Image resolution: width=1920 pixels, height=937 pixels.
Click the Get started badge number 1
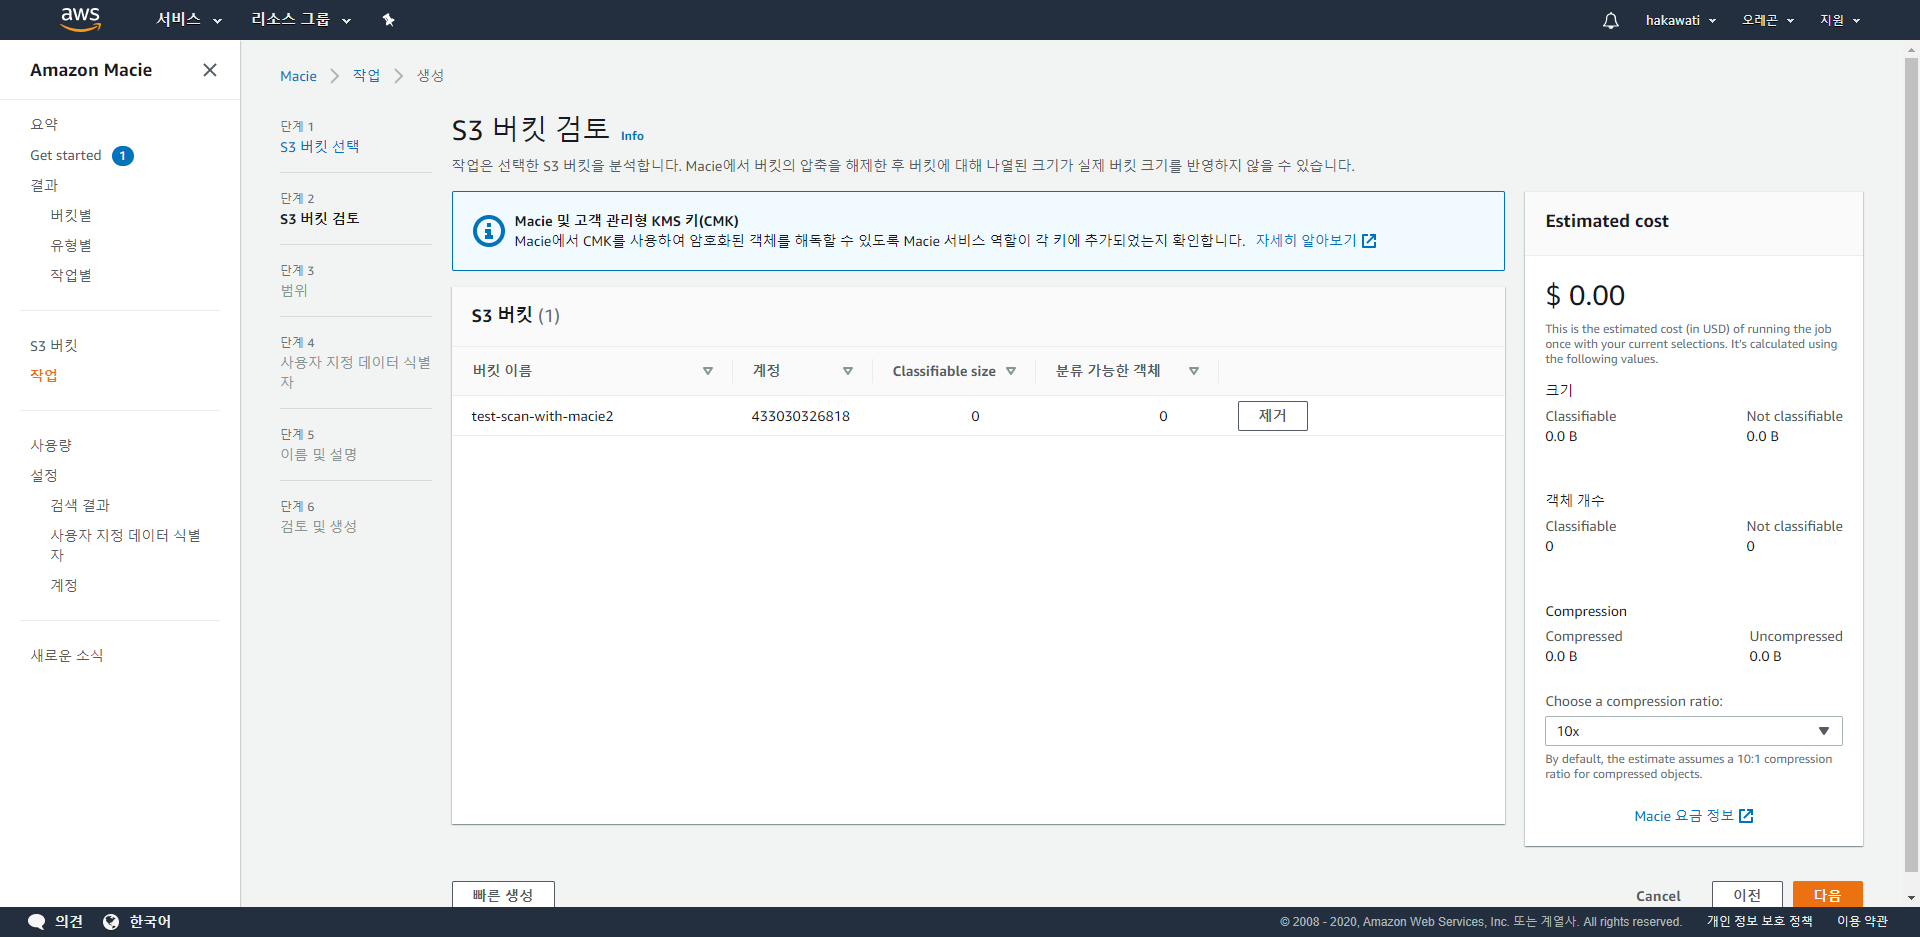(x=123, y=156)
